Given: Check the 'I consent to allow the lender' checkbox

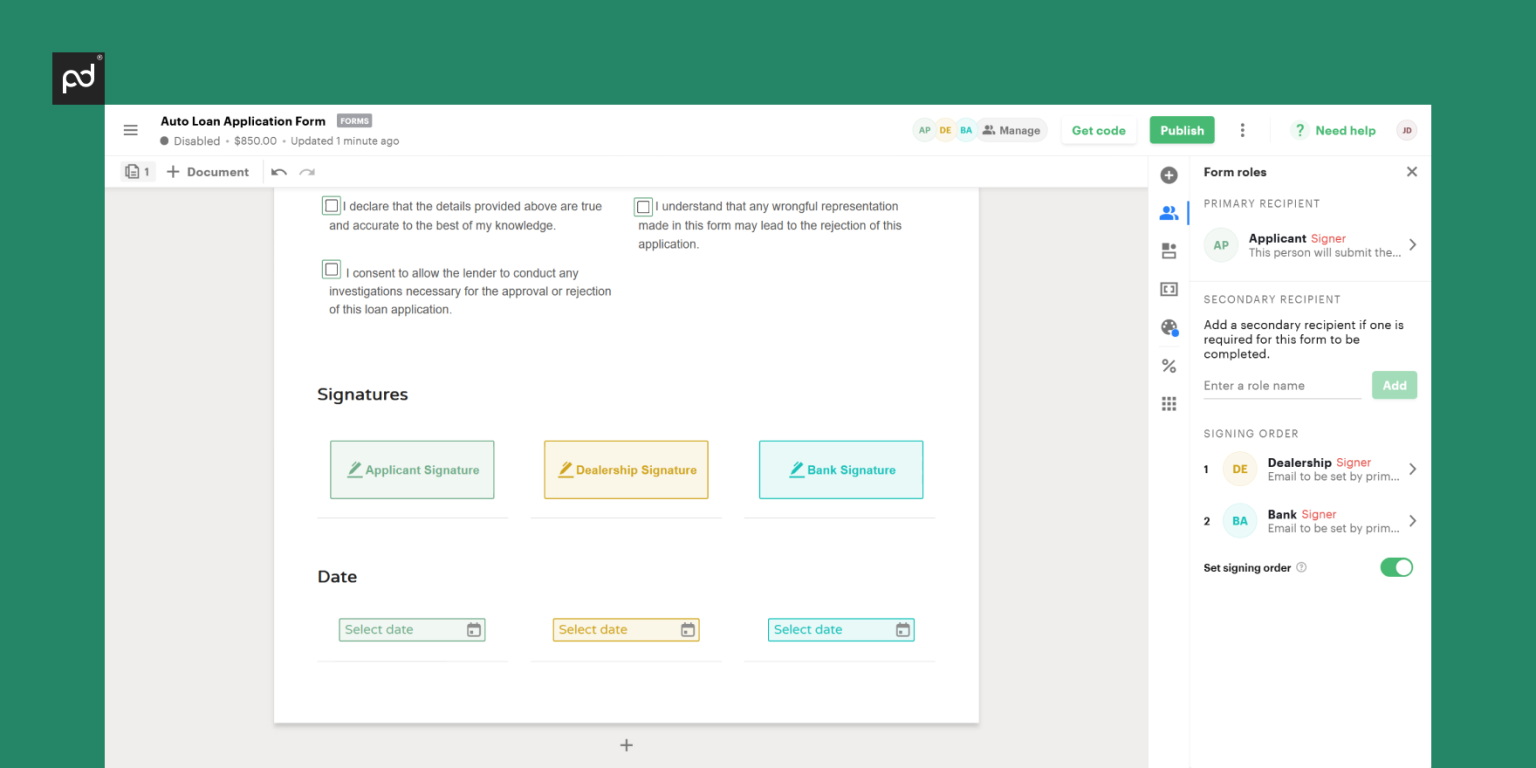Looking at the screenshot, I should 331,270.
